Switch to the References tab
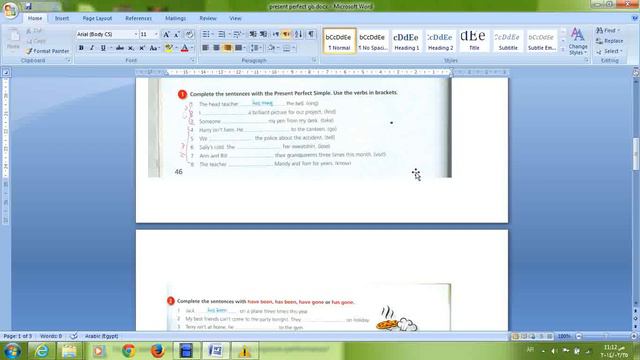The width and height of the screenshot is (640, 360). pos(138,18)
